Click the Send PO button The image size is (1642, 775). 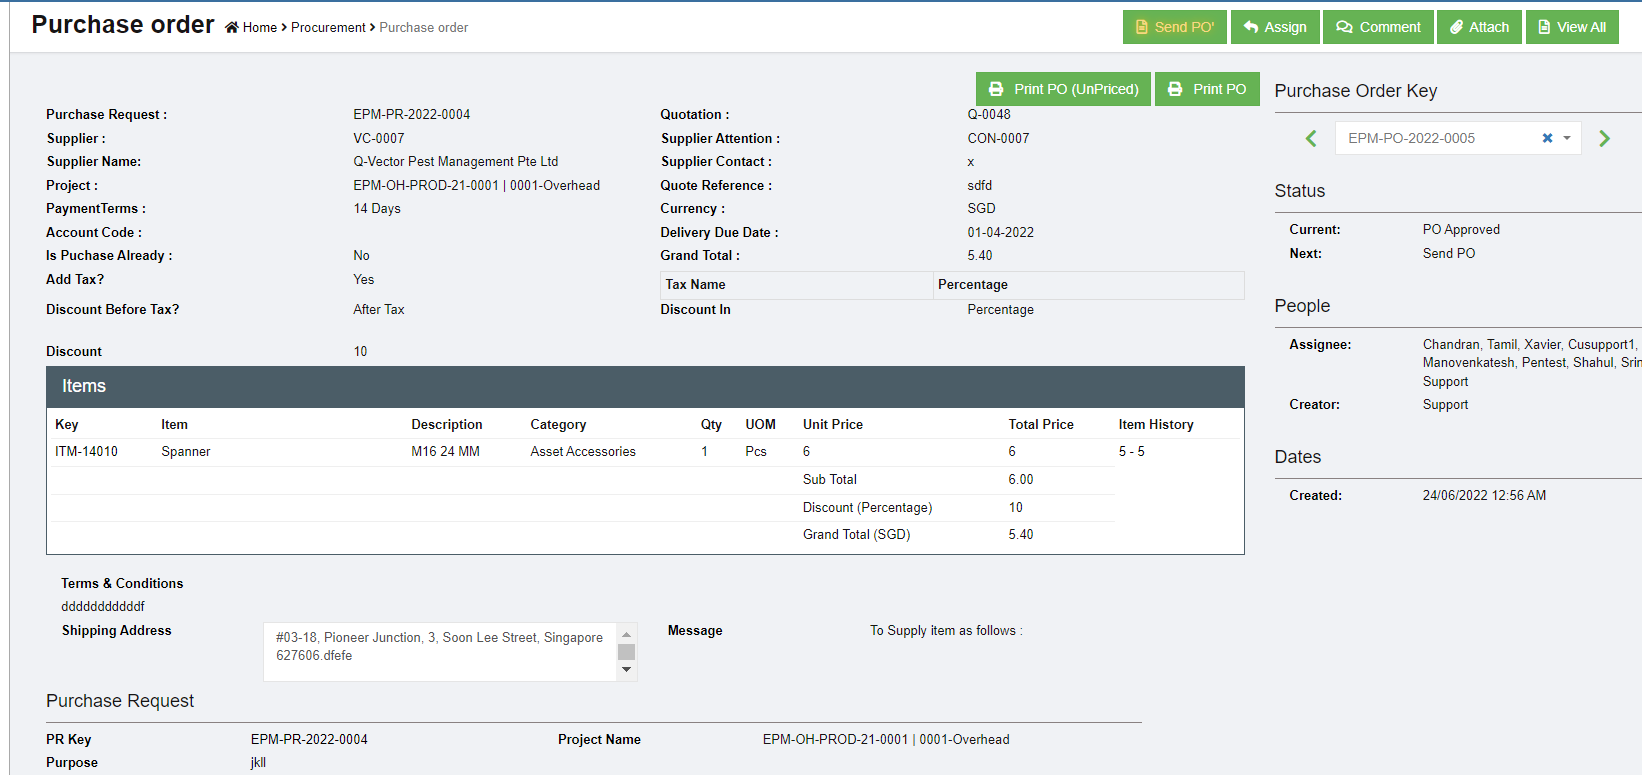[1174, 27]
